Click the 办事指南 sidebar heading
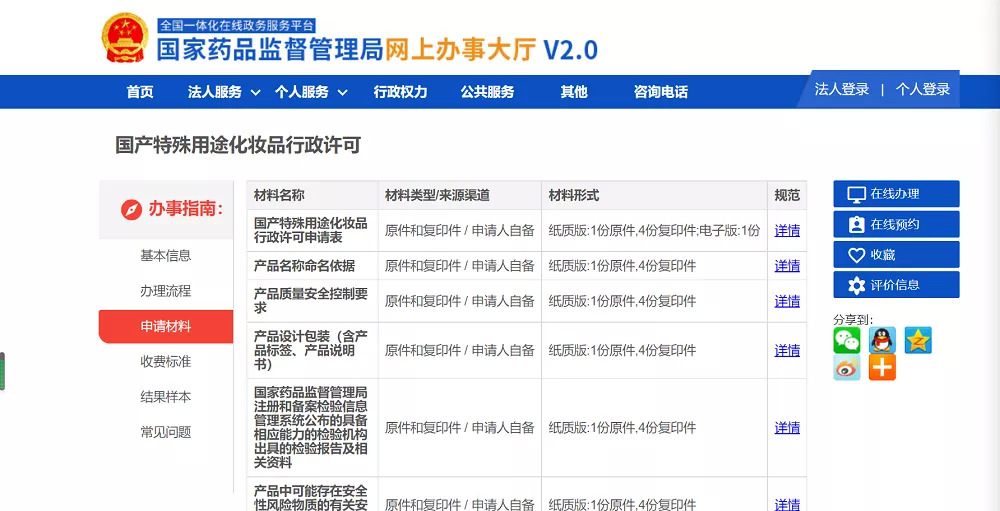The width and height of the screenshot is (1000, 511). (x=186, y=209)
